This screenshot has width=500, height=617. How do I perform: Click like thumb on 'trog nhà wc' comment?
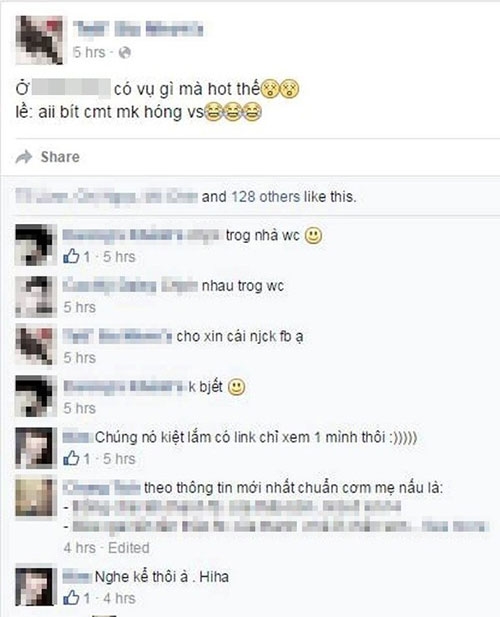click(71, 256)
